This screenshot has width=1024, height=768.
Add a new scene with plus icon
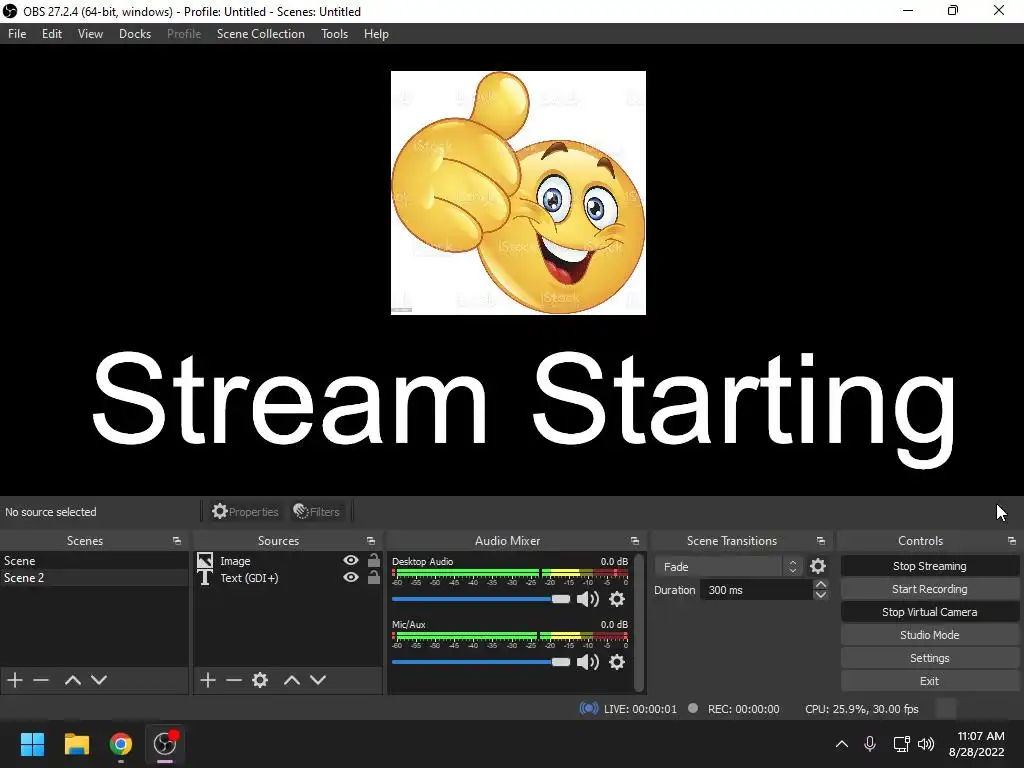(x=15, y=680)
